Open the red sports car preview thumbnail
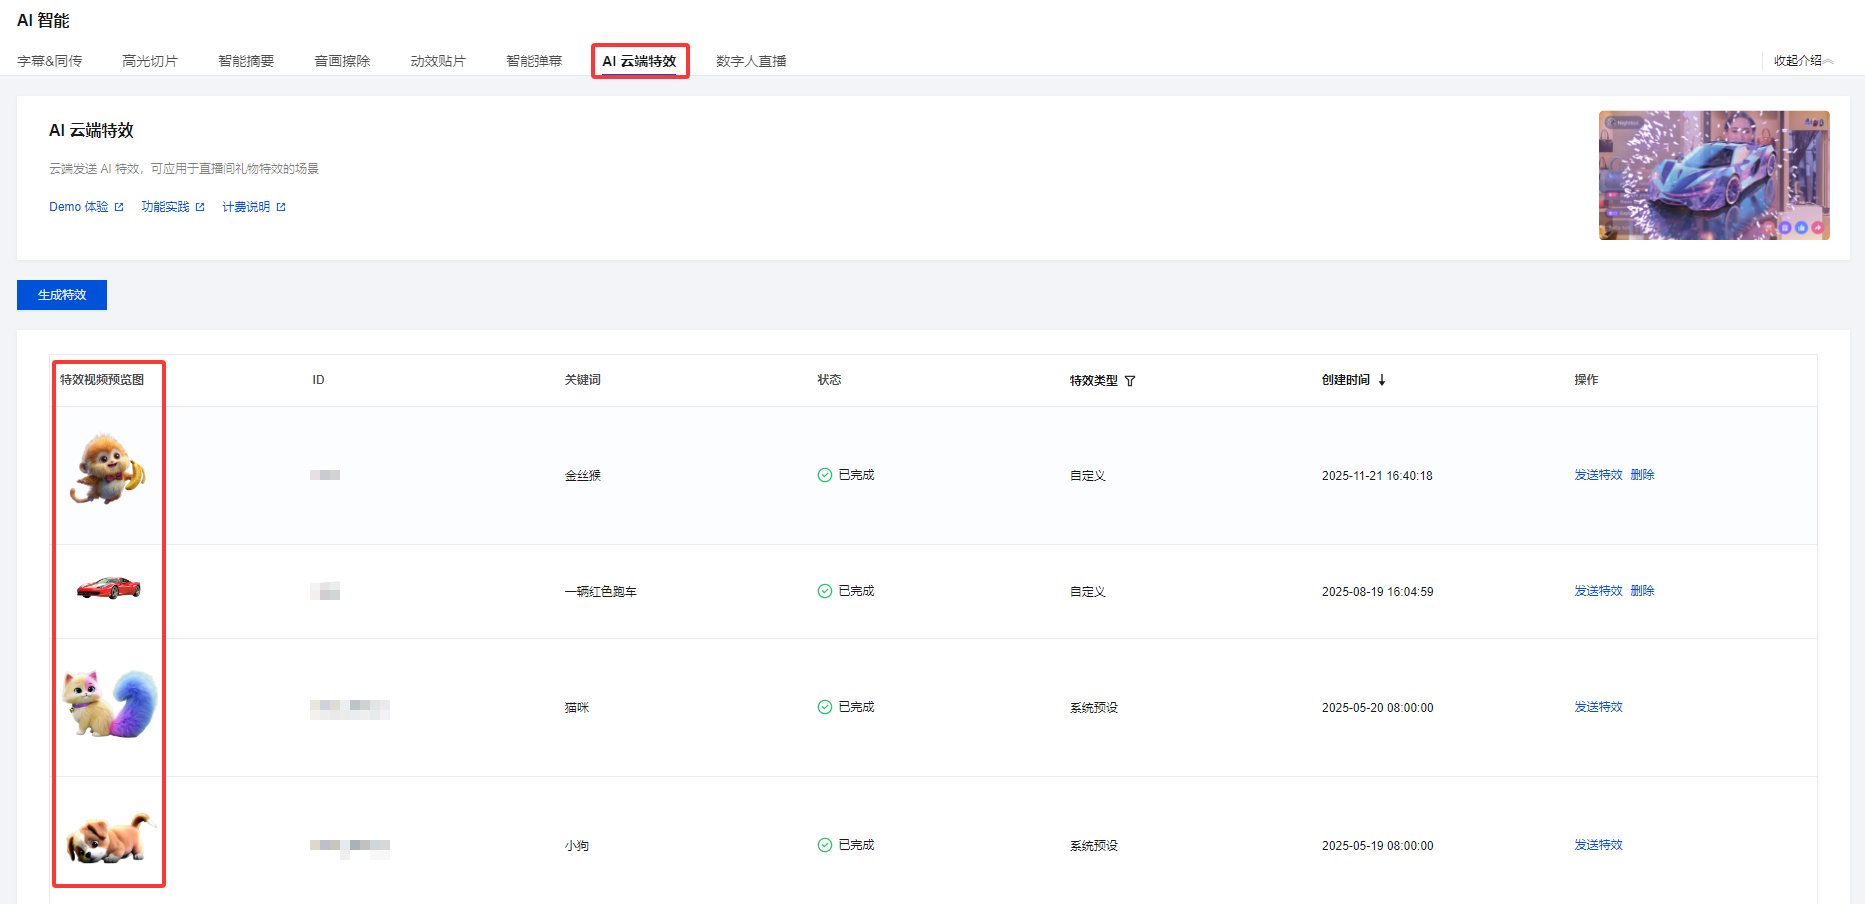 point(109,587)
